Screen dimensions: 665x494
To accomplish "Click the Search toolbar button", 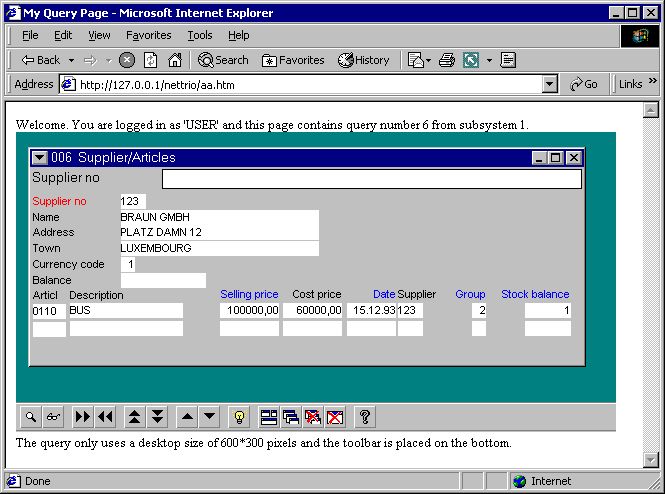I will [x=223, y=60].
